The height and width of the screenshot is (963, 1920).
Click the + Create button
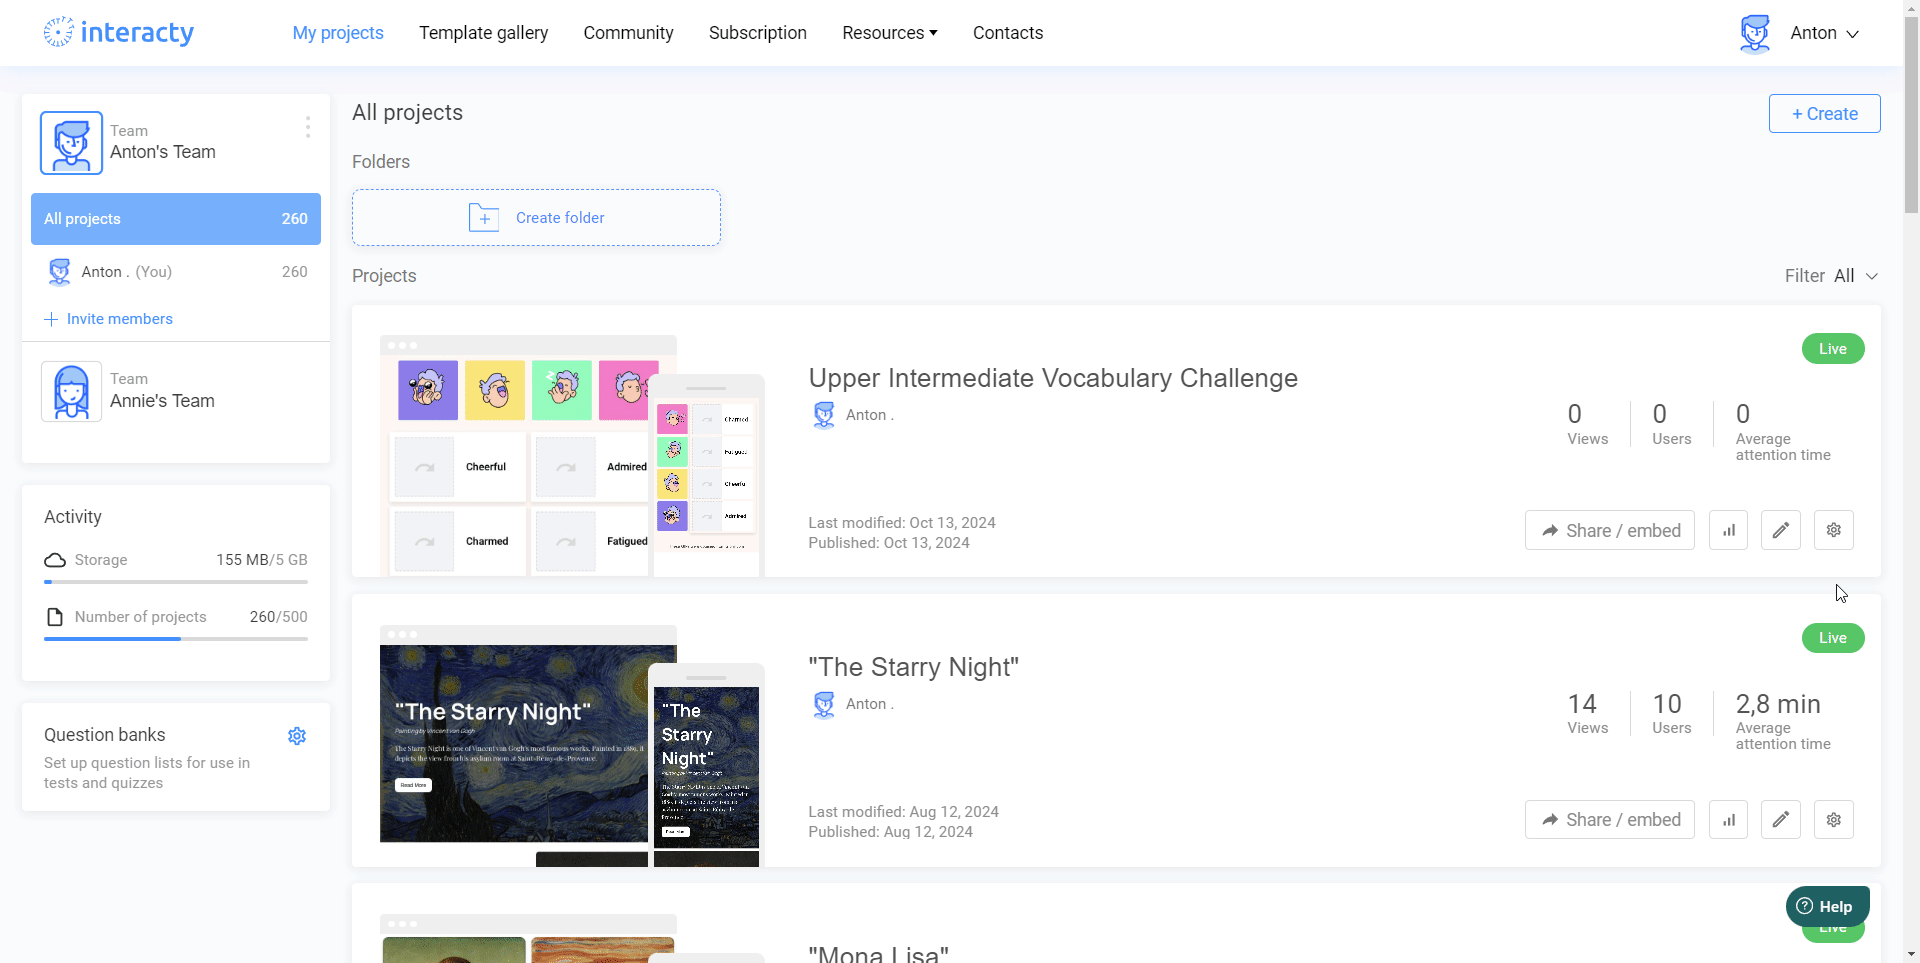click(1824, 114)
